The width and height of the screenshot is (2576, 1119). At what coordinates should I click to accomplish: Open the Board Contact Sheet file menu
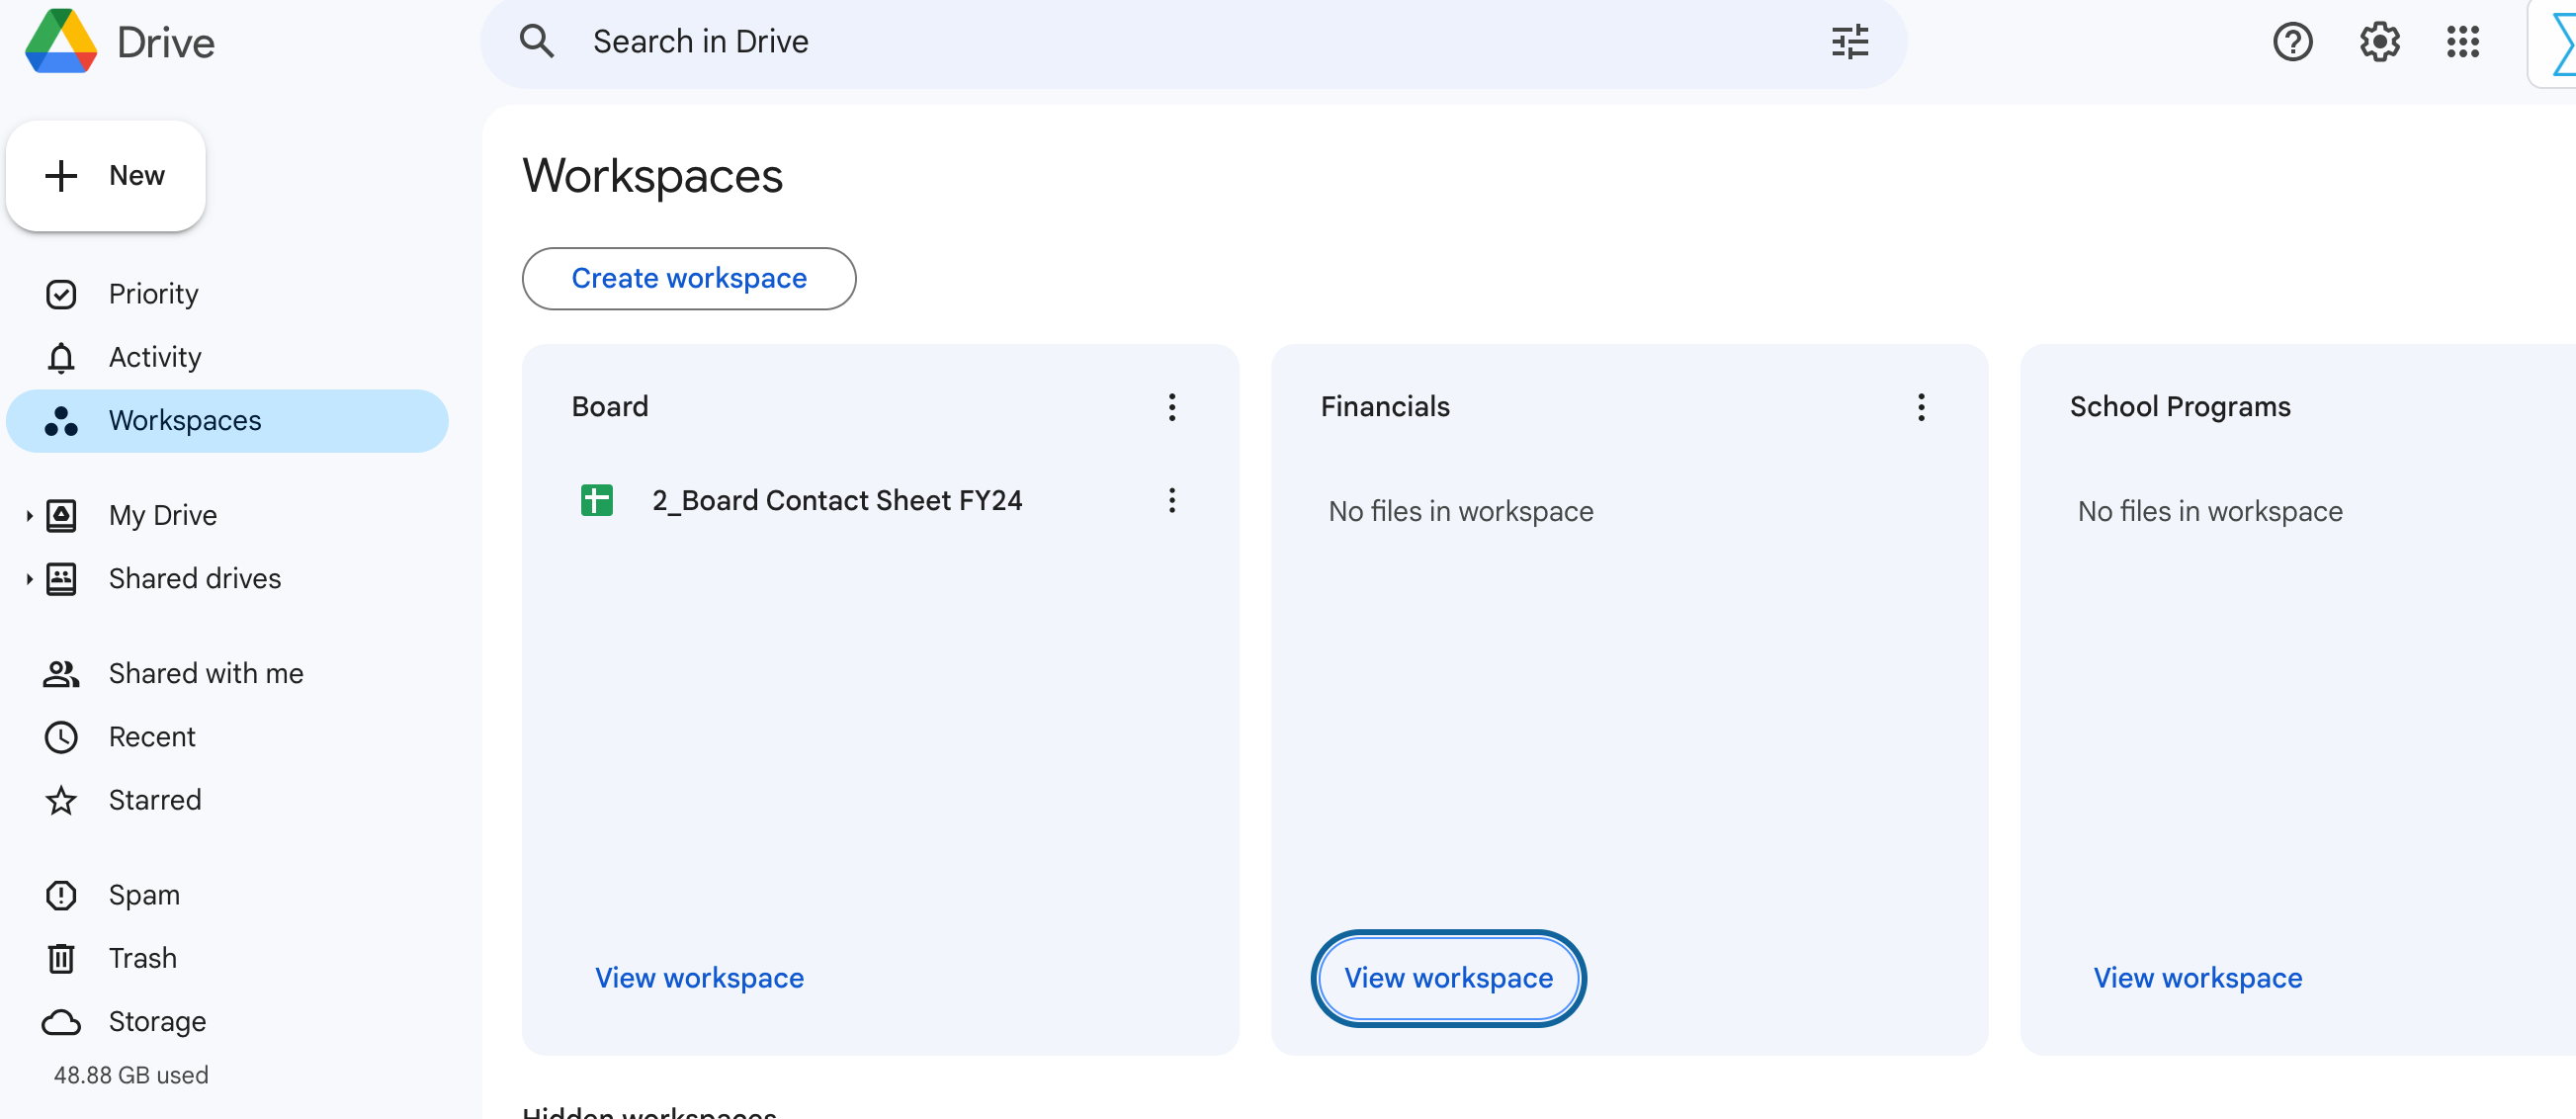(1172, 500)
